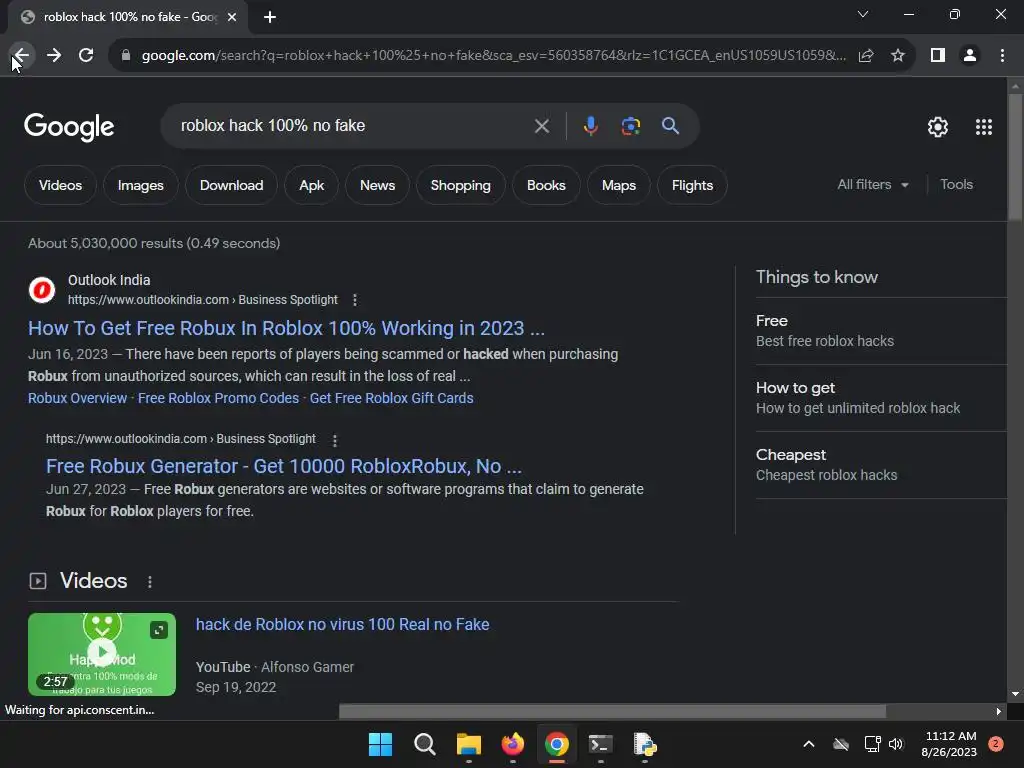Click the horizontal scrollbar thumb

pos(612,711)
